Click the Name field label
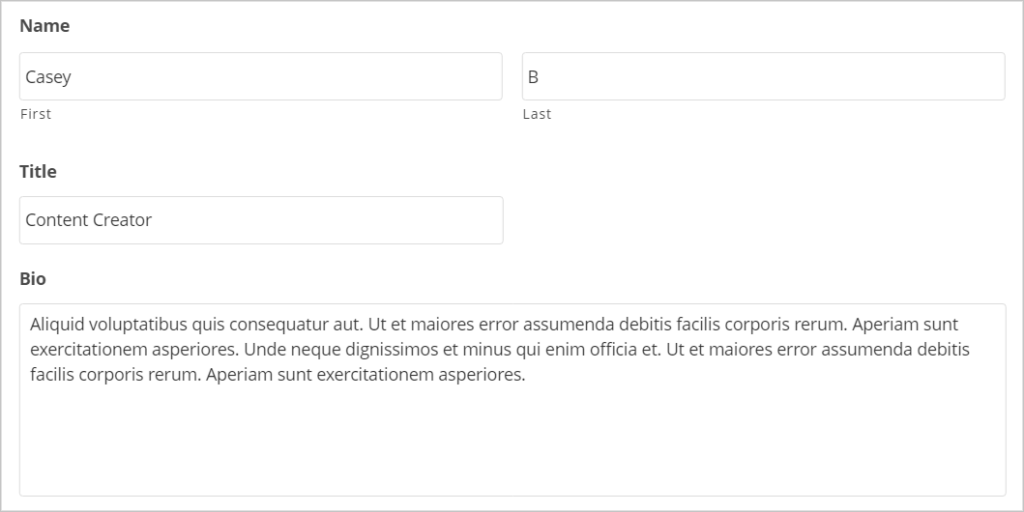 click(x=45, y=26)
